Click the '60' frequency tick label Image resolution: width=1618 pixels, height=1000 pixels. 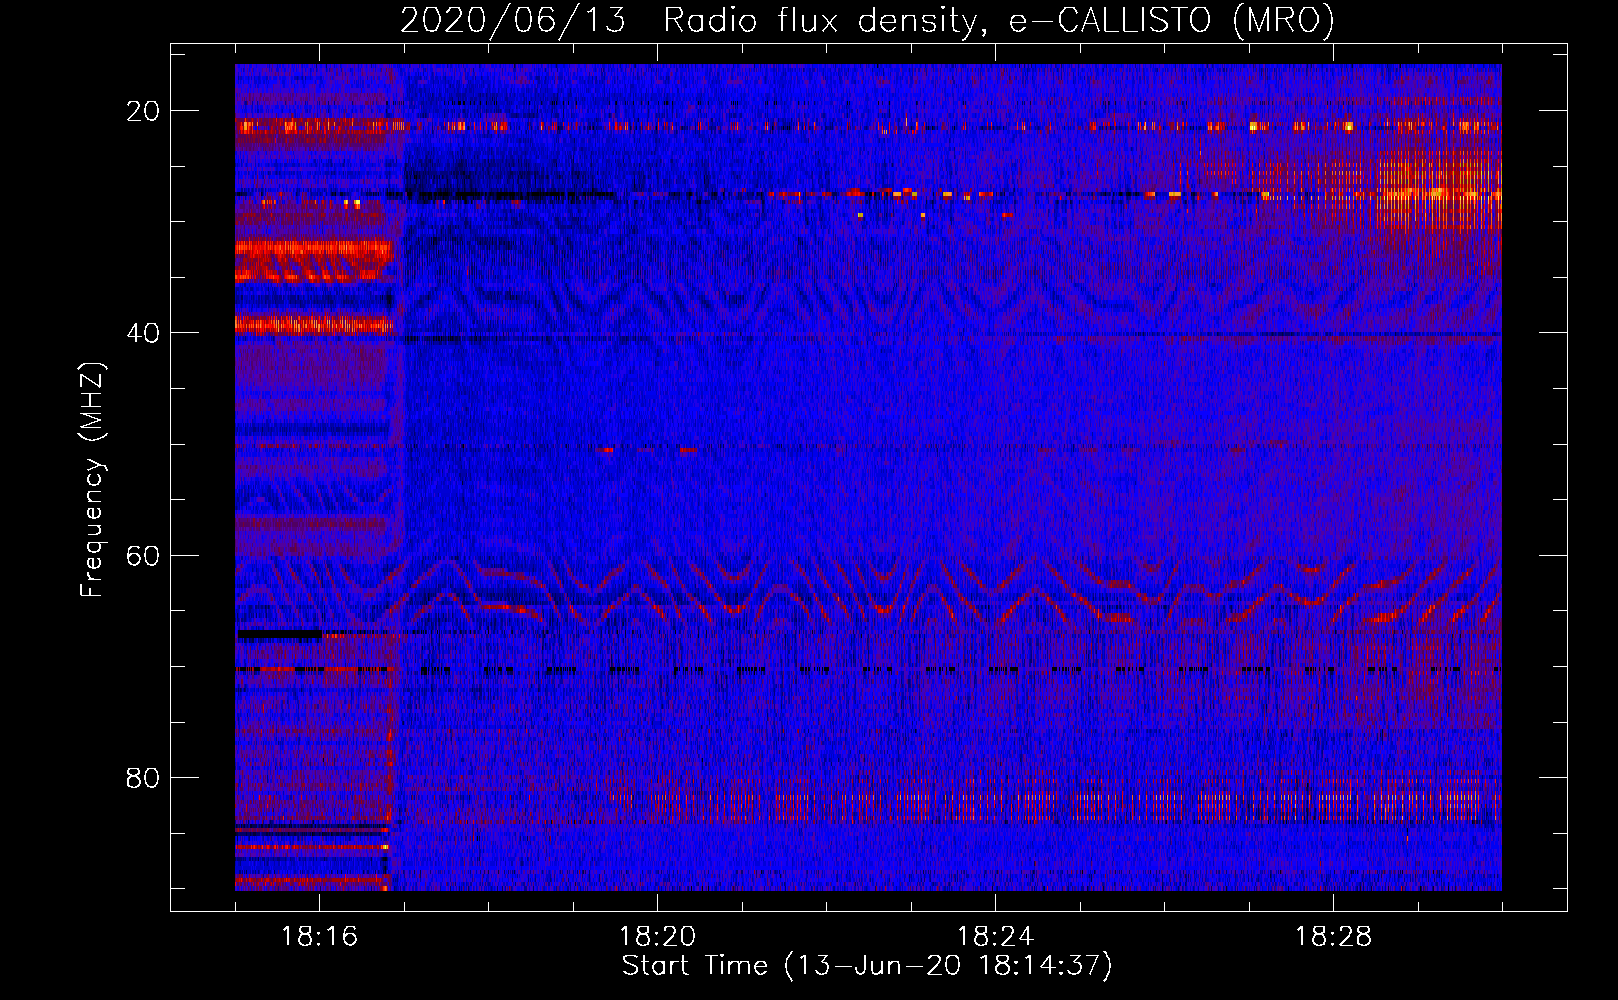coord(143,555)
